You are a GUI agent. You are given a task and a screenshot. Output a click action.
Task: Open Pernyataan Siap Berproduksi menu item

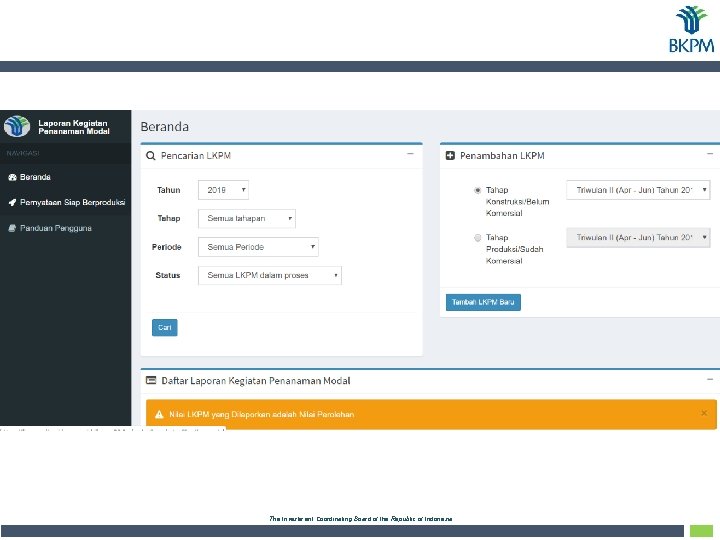65,202
